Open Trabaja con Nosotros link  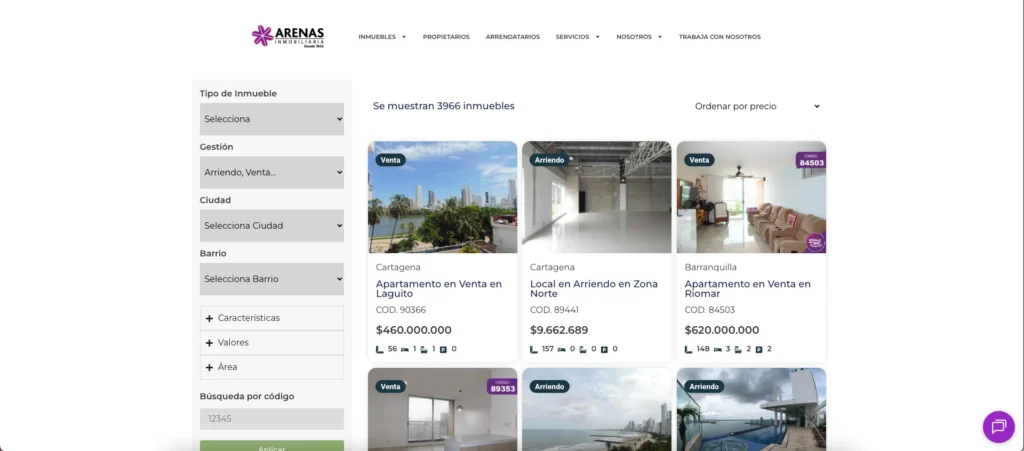(719, 37)
